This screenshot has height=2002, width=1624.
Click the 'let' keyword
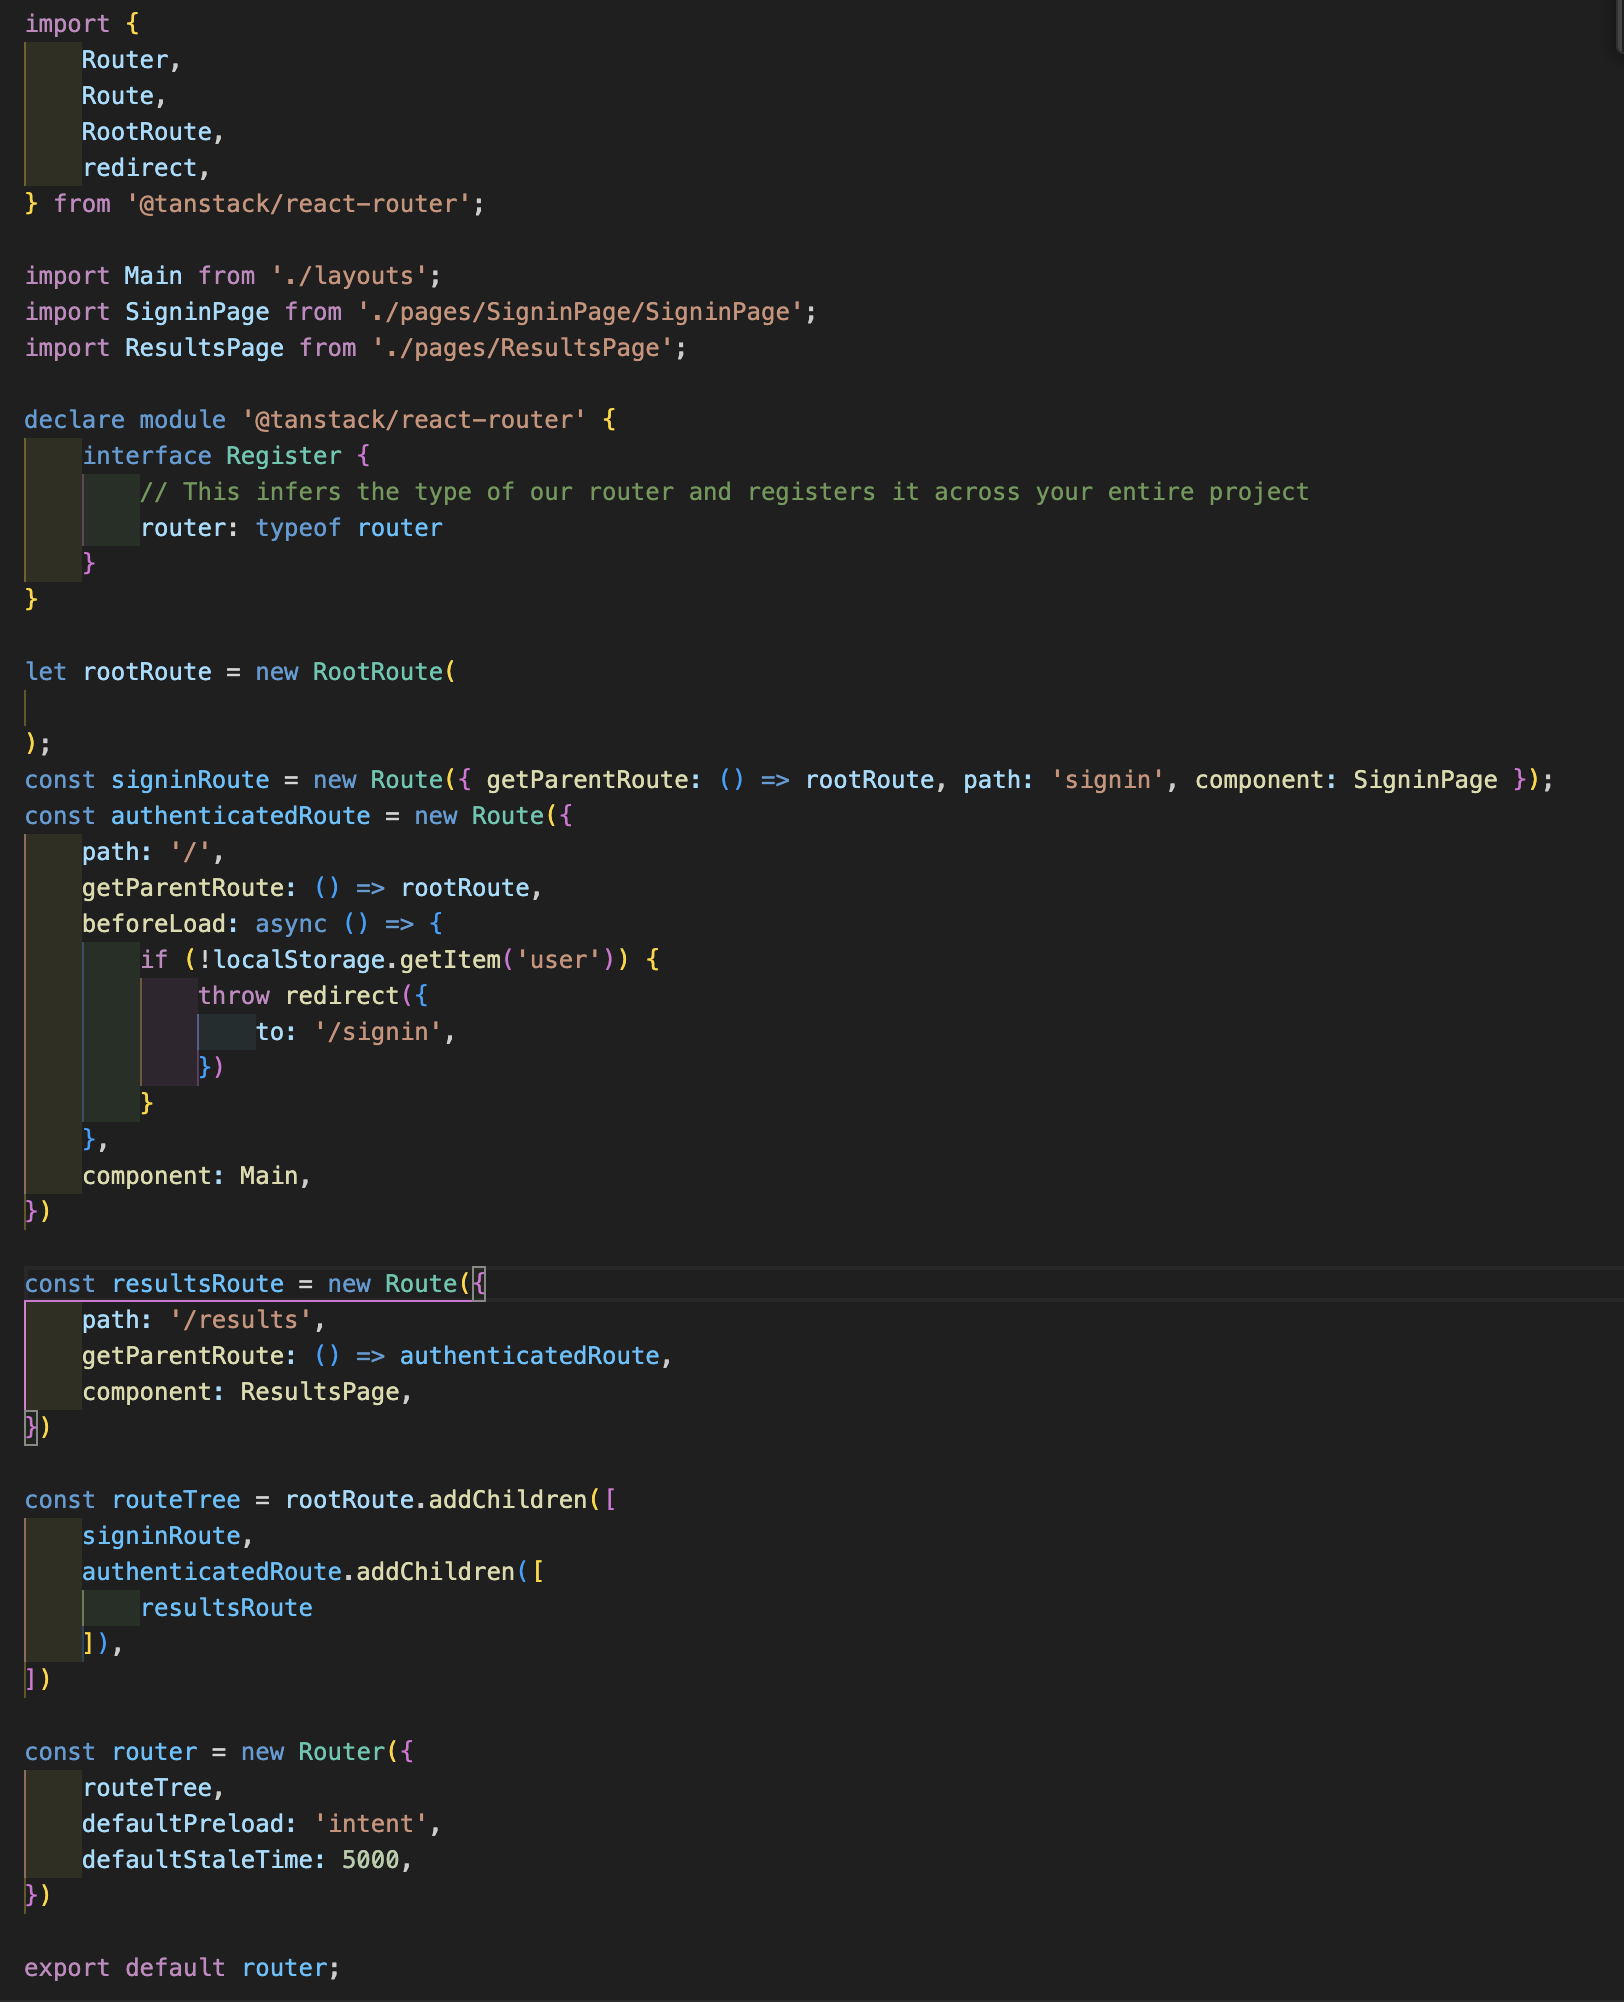point(46,672)
